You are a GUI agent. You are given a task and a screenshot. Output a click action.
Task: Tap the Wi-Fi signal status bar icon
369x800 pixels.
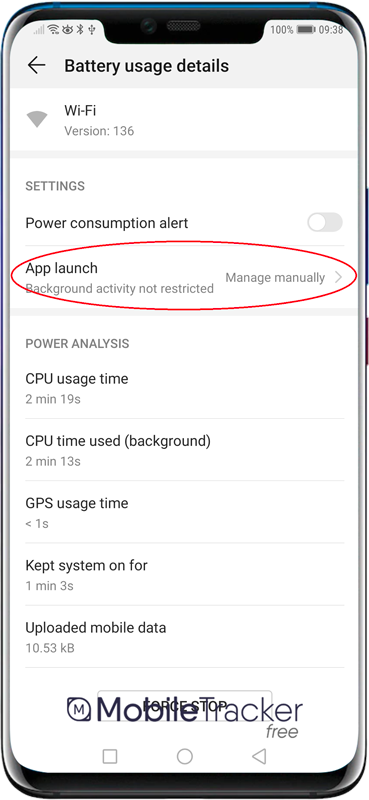(53, 30)
